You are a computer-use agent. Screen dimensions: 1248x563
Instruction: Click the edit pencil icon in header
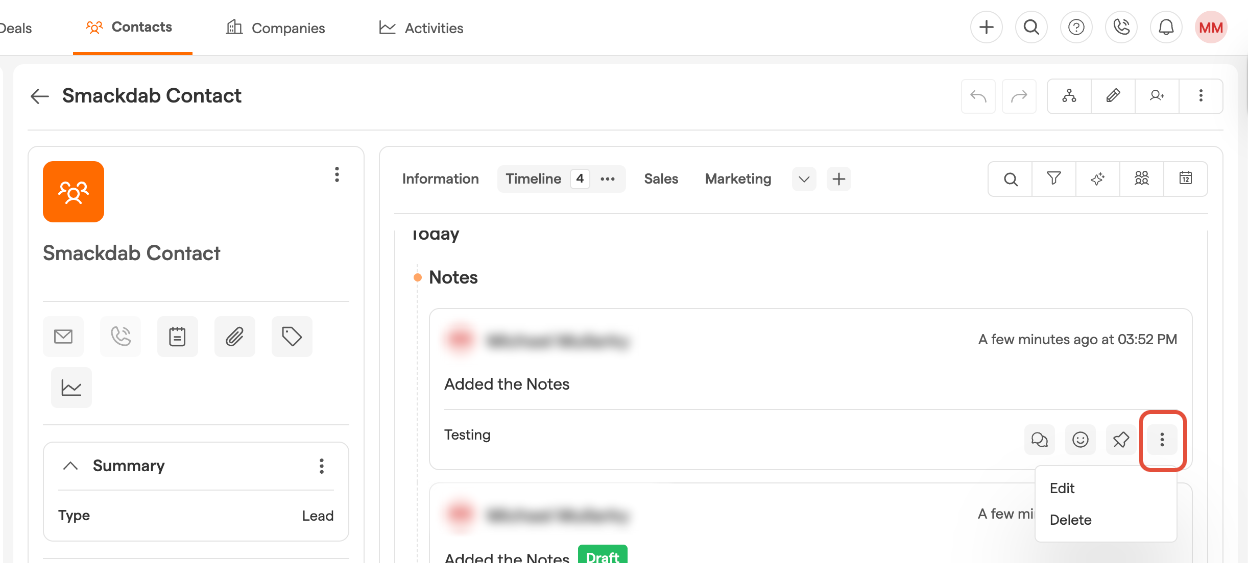tap(1113, 96)
